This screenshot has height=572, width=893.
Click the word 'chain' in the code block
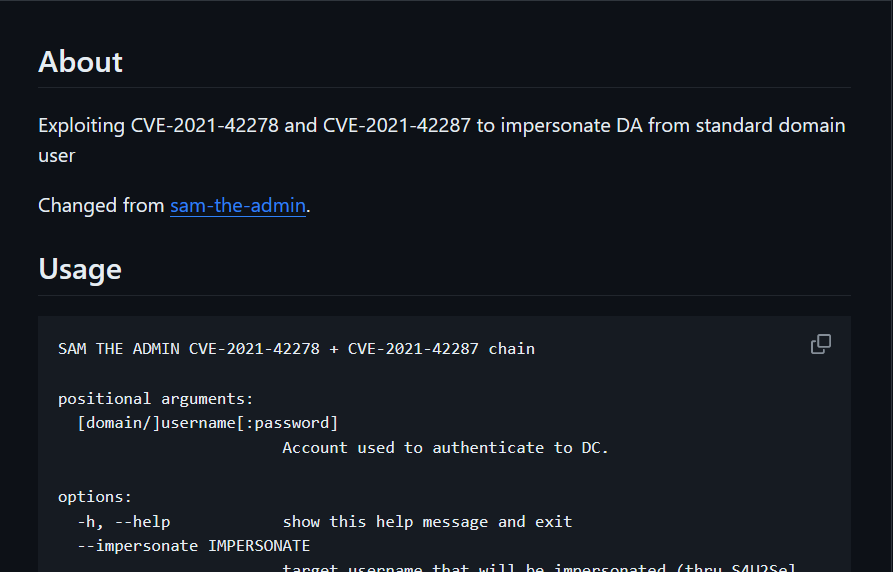point(511,349)
